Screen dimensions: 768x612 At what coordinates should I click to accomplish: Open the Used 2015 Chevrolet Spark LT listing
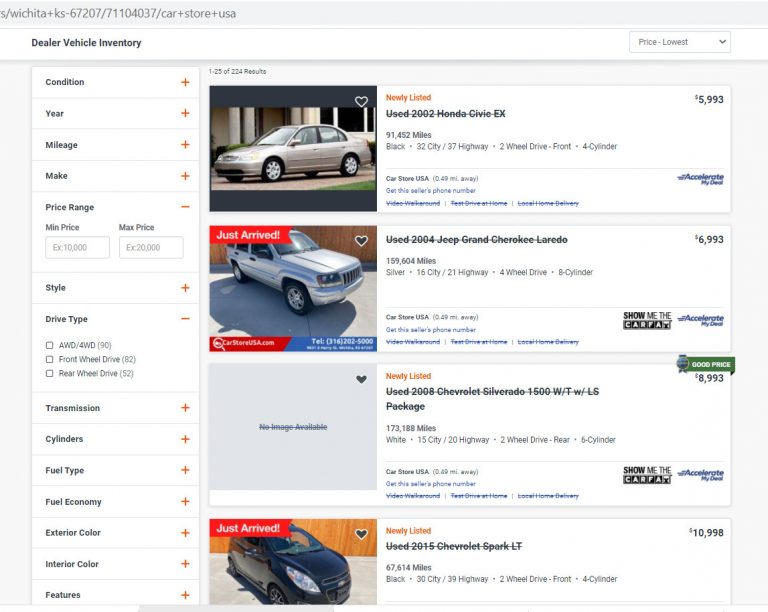454,546
